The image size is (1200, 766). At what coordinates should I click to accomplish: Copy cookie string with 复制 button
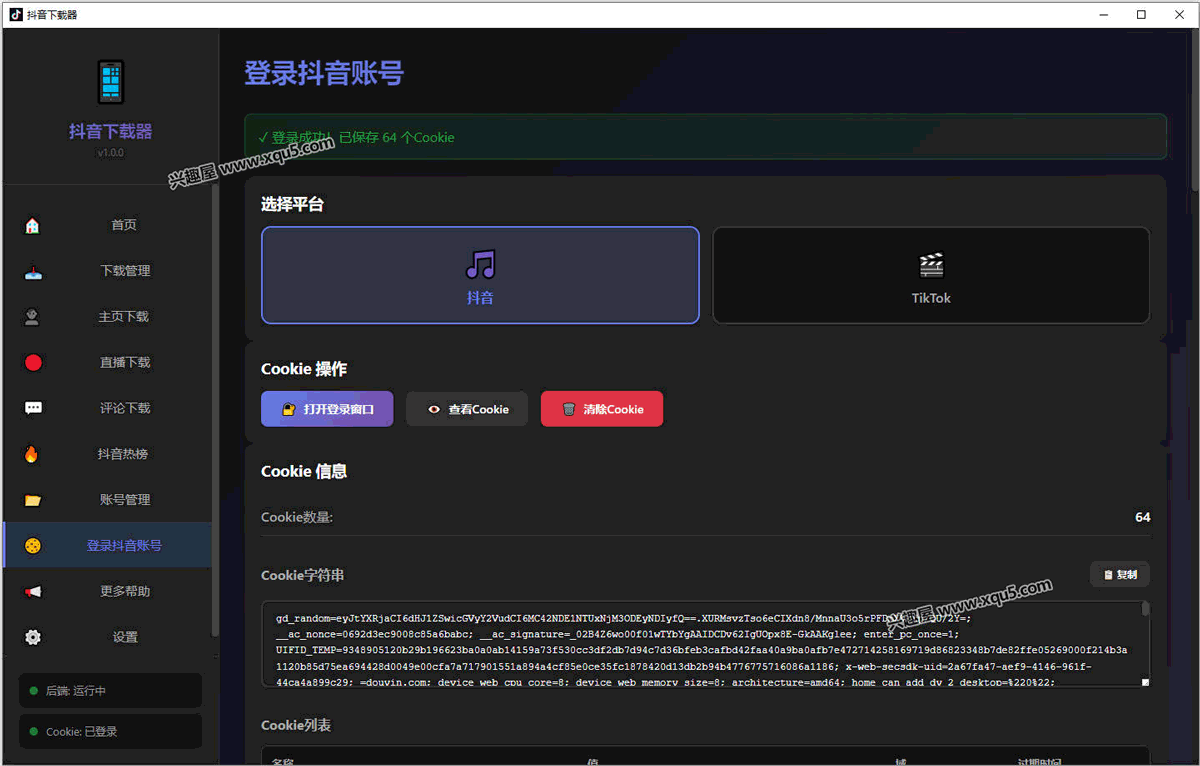(1119, 575)
